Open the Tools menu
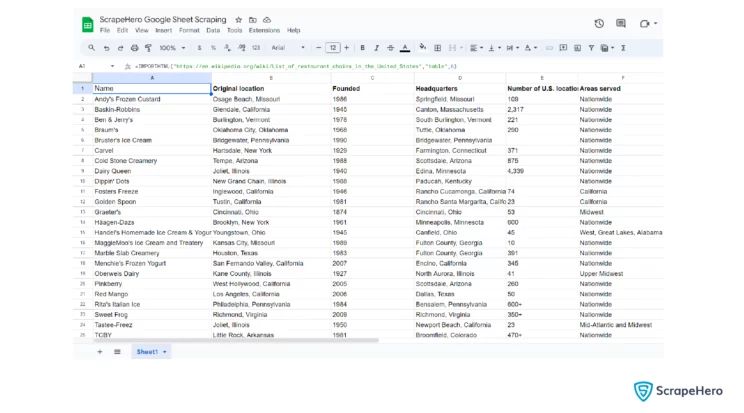 (x=234, y=30)
